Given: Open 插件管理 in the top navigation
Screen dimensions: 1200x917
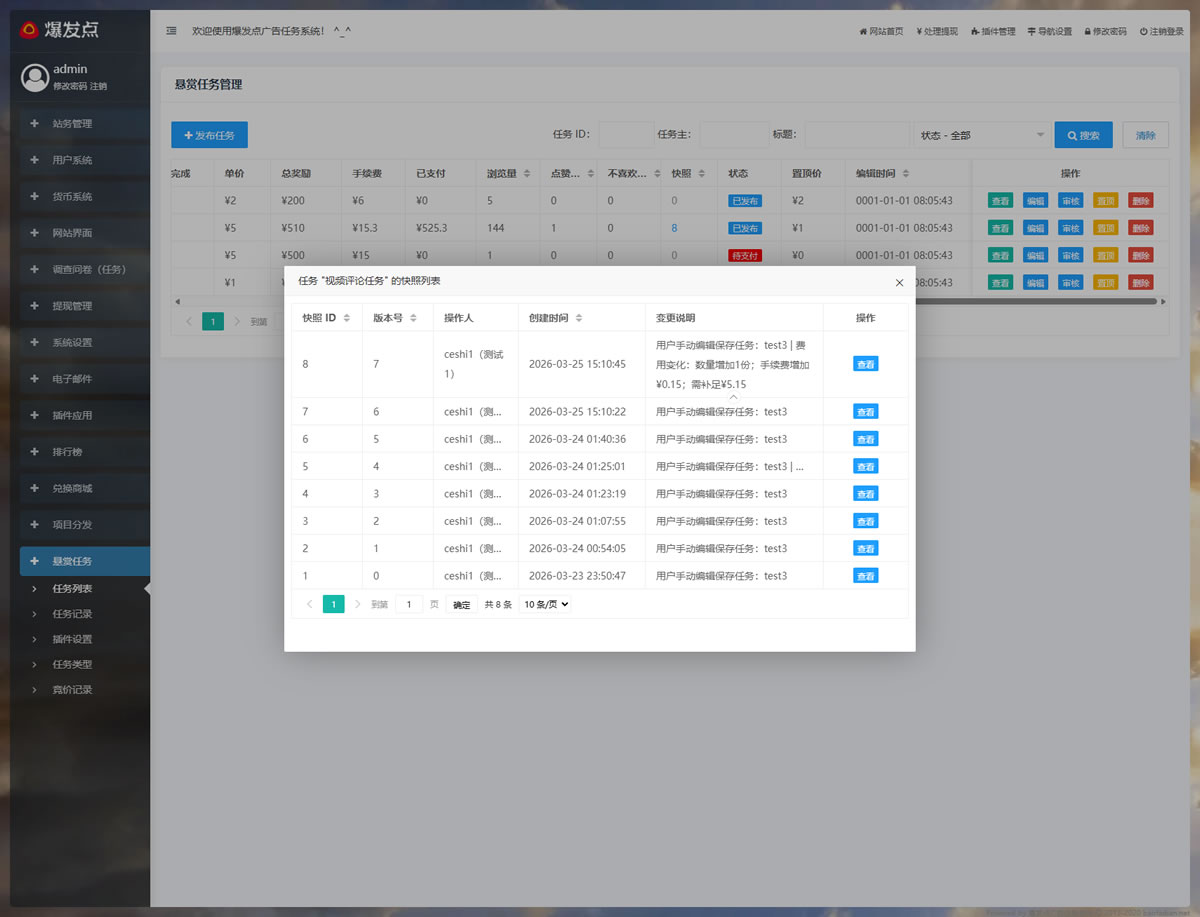Looking at the screenshot, I should [x=993, y=32].
